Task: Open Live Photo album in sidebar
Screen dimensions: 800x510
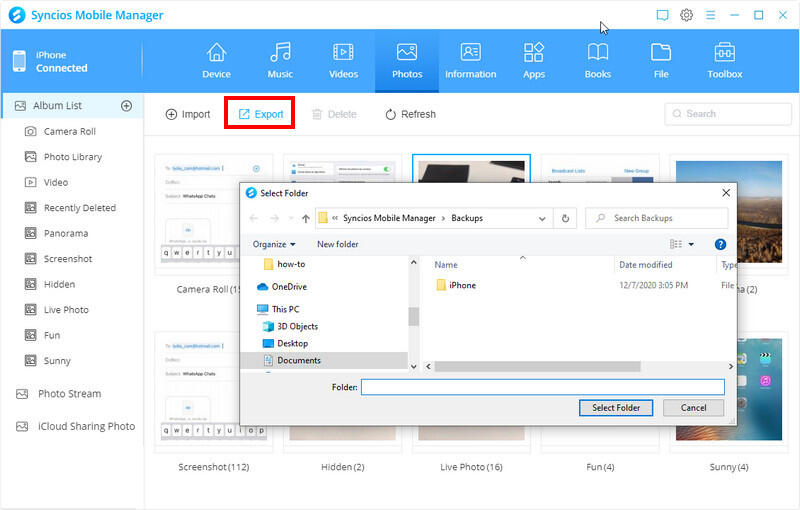Action: coord(66,310)
